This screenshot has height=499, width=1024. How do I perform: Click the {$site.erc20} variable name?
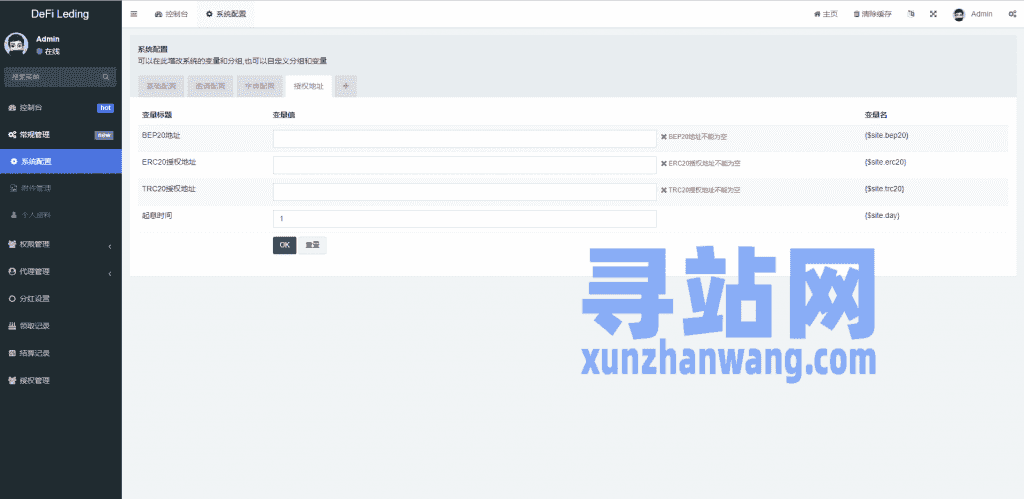click(885, 162)
